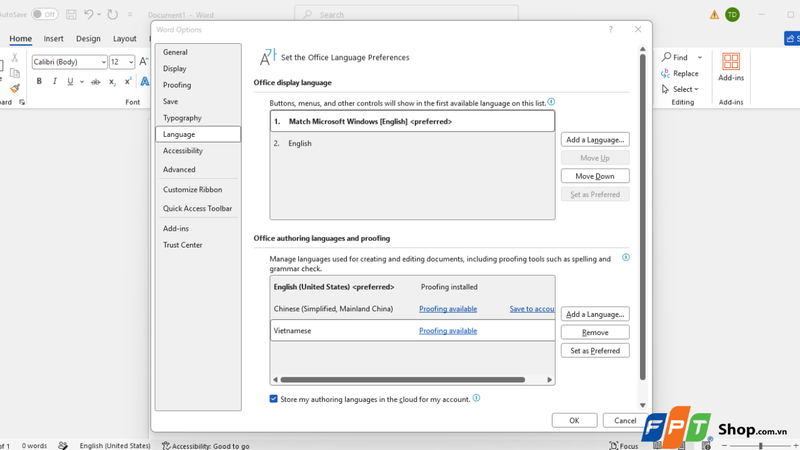Viewport: 800px width, 450px height.
Task: Click the zoom slider in status bar
Action: click(x=760, y=446)
